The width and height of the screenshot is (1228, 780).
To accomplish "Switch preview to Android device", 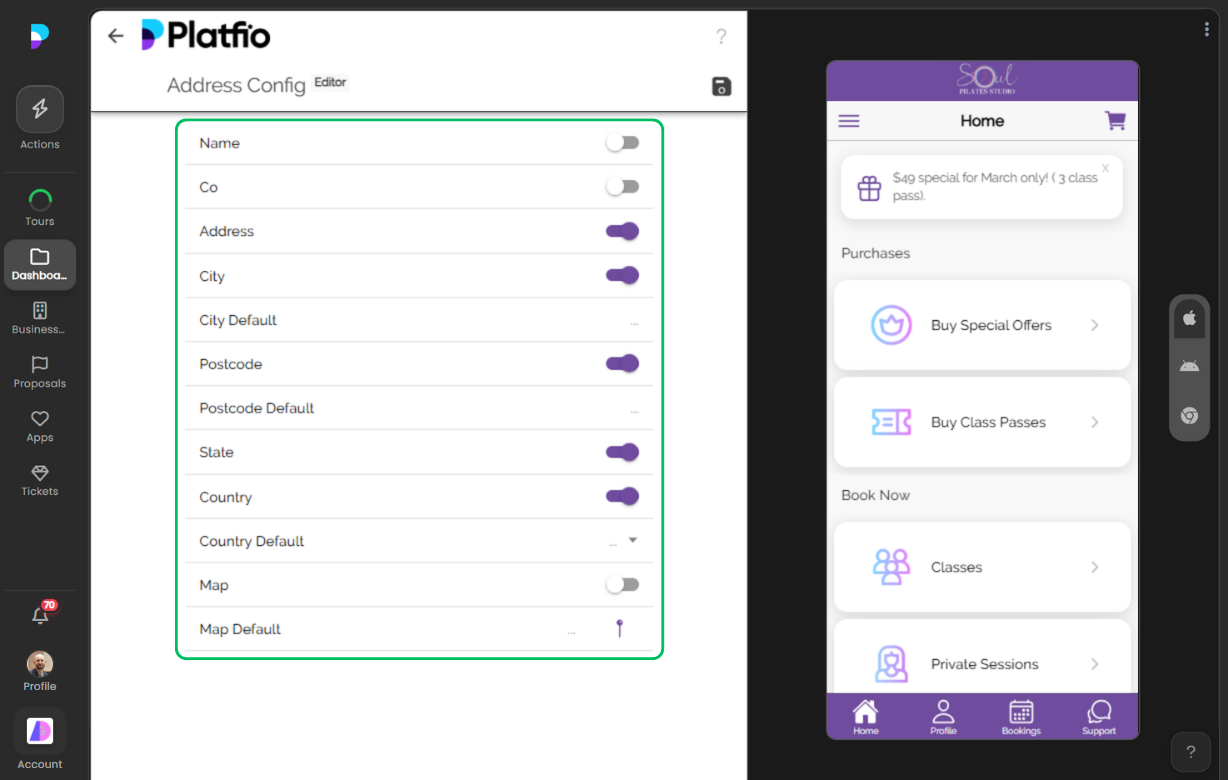I will coord(1189,366).
